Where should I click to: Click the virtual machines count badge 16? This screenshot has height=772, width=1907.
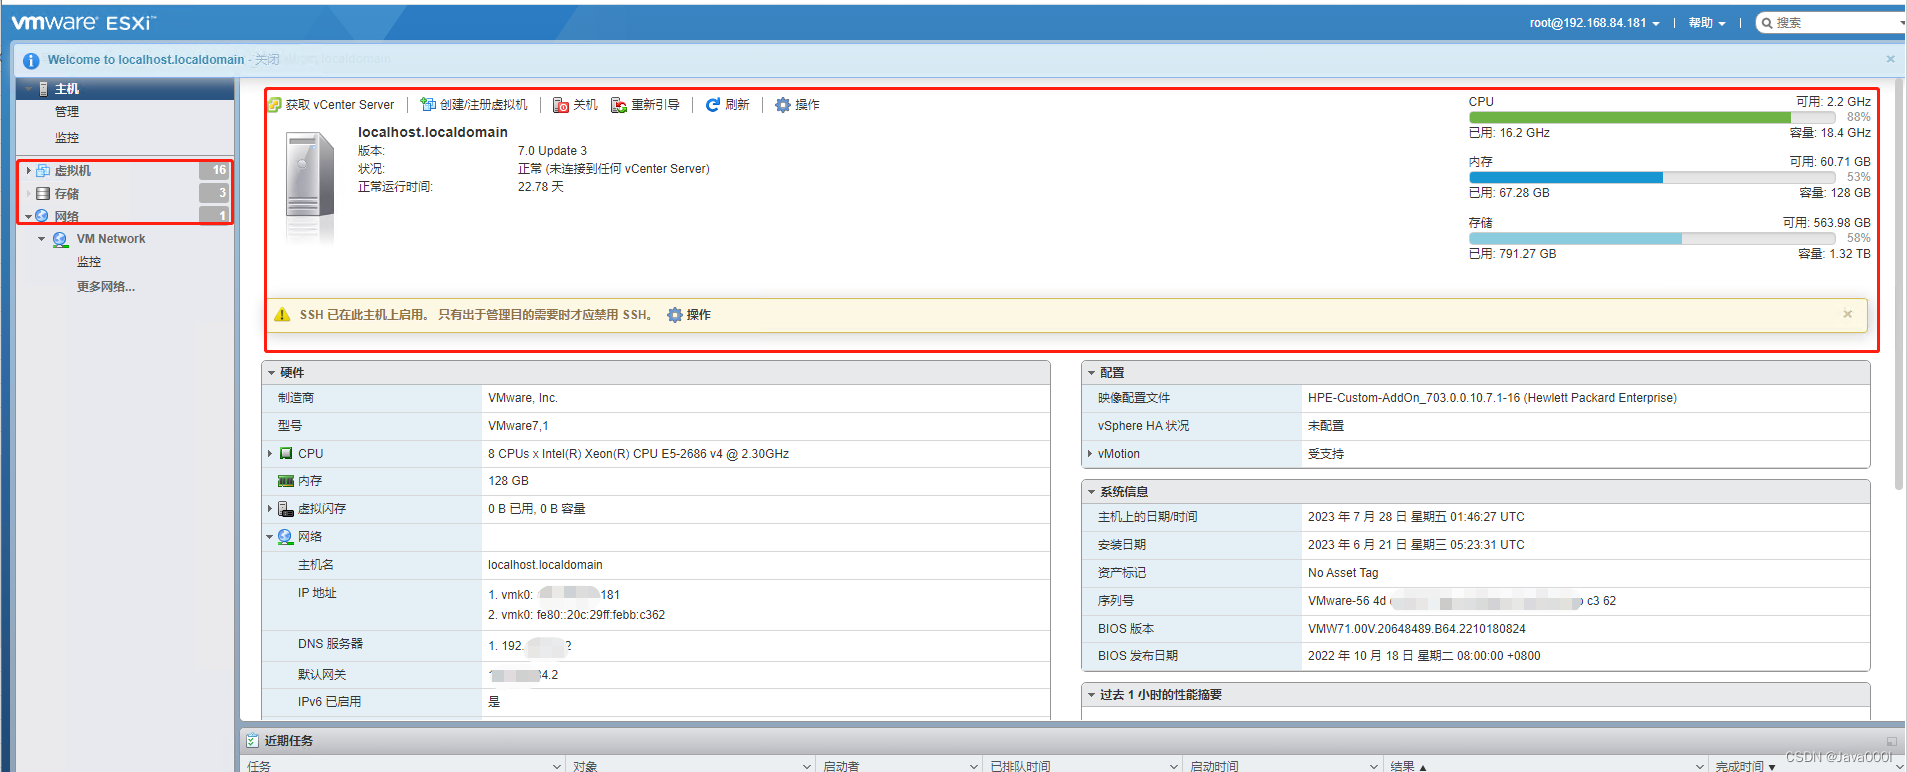pyautogui.click(x=215, y=171)
